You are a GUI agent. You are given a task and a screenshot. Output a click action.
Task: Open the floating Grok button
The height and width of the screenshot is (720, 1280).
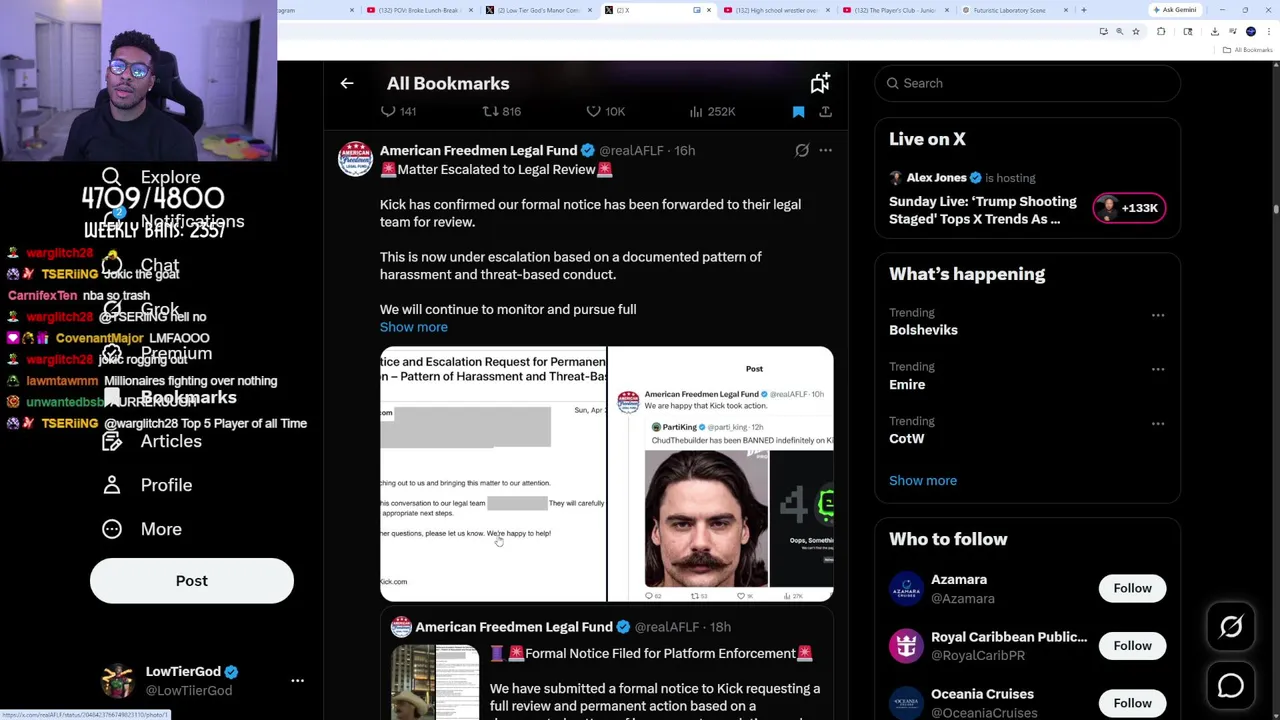click(1231, 627)
